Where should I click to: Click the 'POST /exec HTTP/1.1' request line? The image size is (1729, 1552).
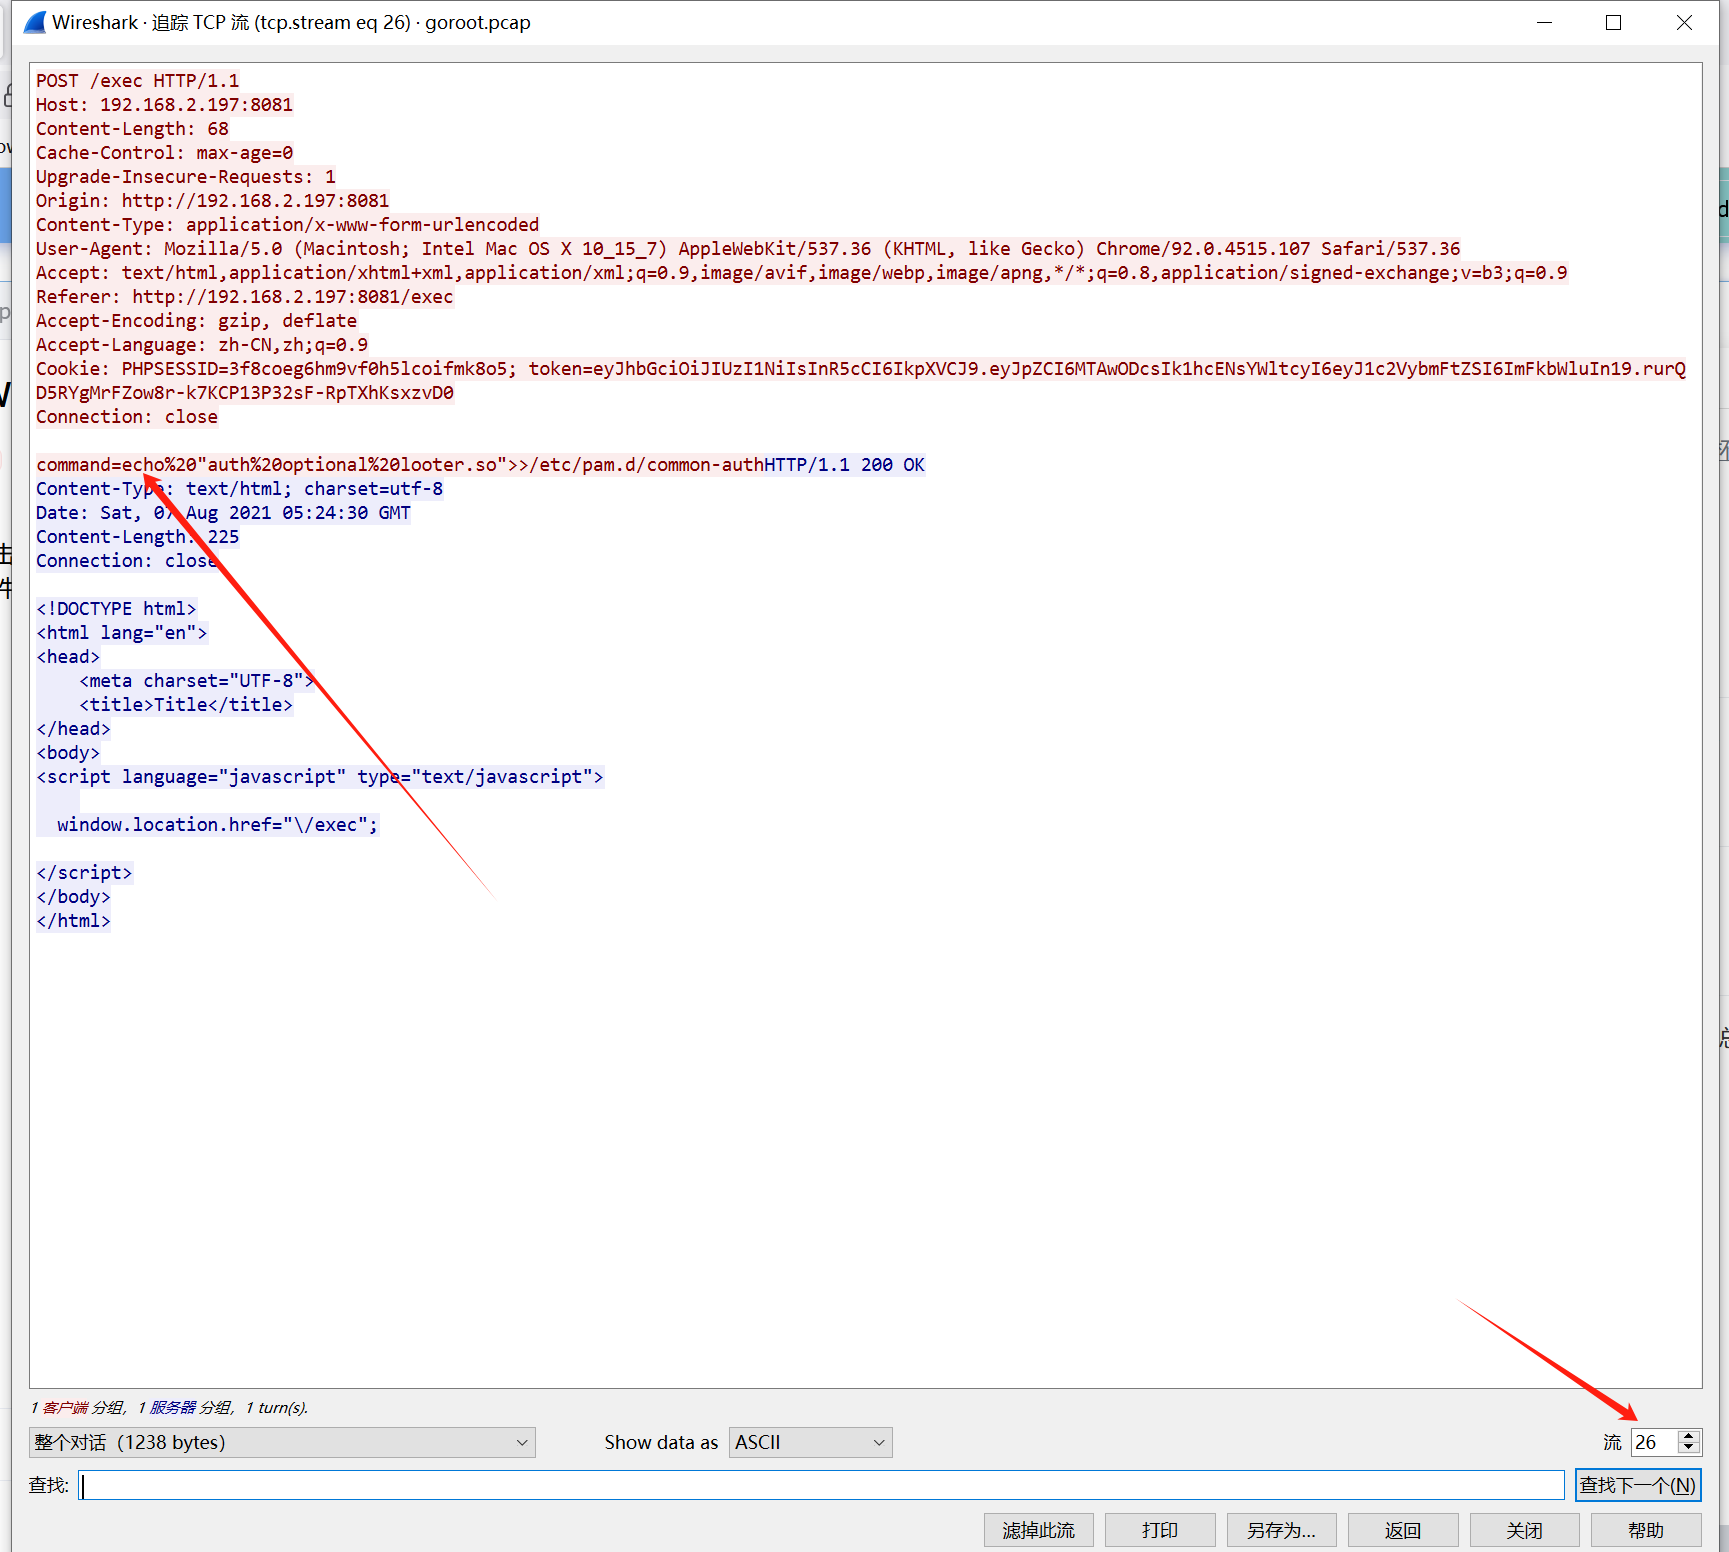[x=138, y=81]
